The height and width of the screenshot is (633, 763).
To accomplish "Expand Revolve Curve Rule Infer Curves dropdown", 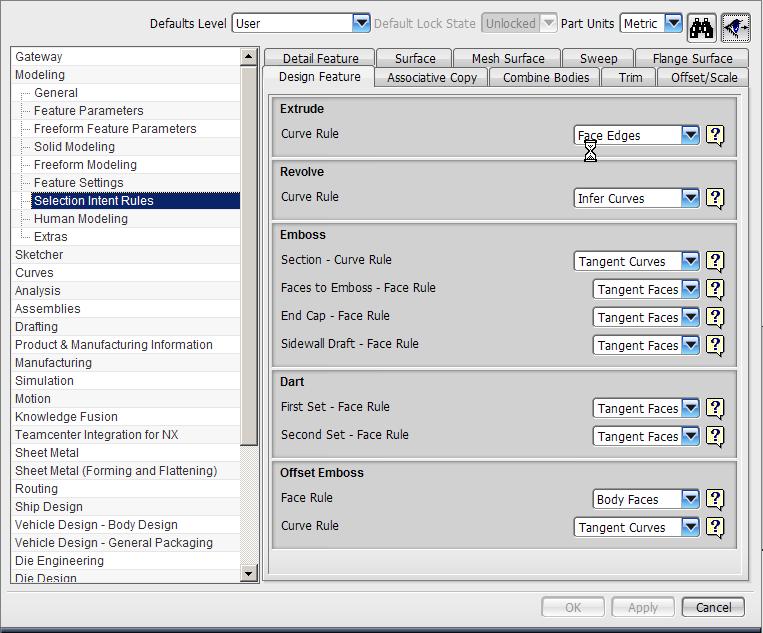I will click(x=690, y=198).
